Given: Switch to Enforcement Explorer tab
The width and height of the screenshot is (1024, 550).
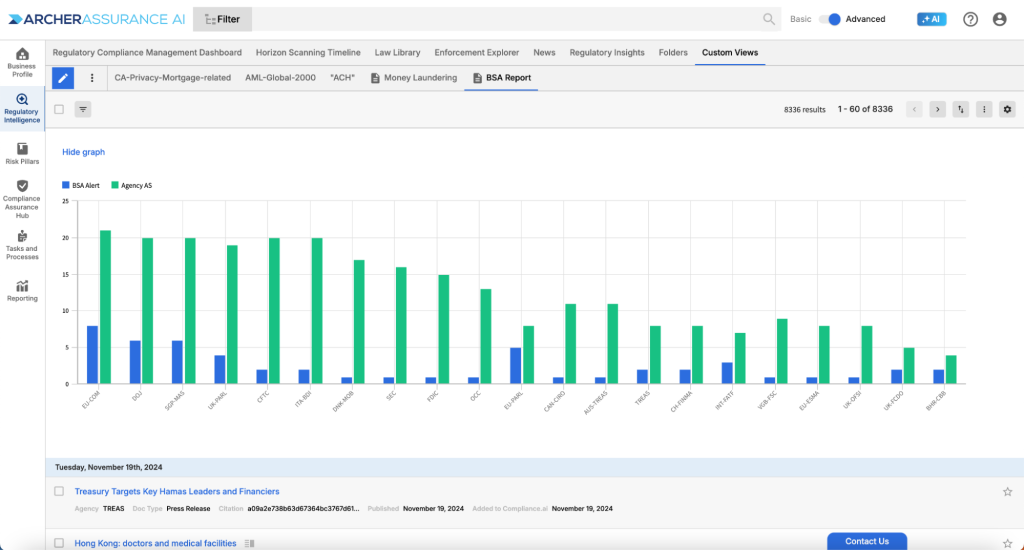Looking at the screenshot, I should (x=477, y=52).
